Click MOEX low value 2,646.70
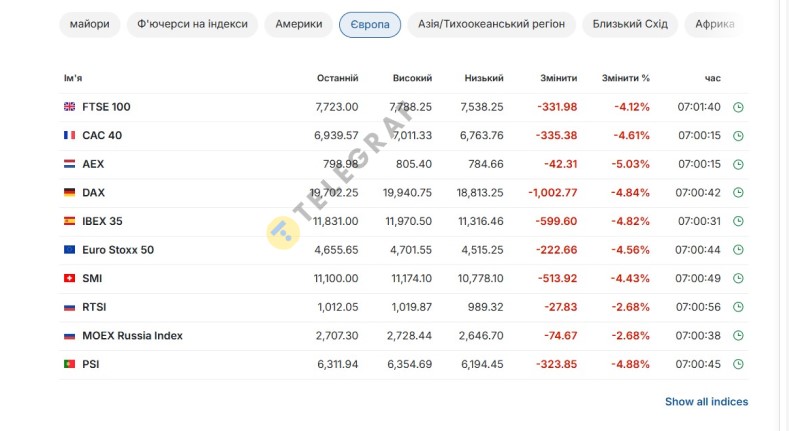This screenshot has width=789, height=431. coord(481,335)
